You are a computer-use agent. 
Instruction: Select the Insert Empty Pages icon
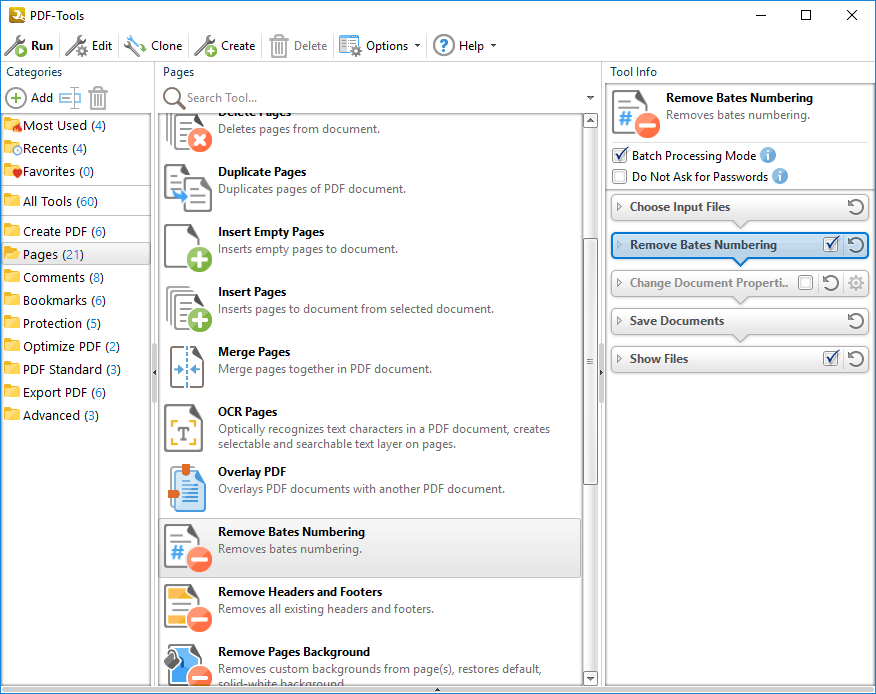(188, 248)
